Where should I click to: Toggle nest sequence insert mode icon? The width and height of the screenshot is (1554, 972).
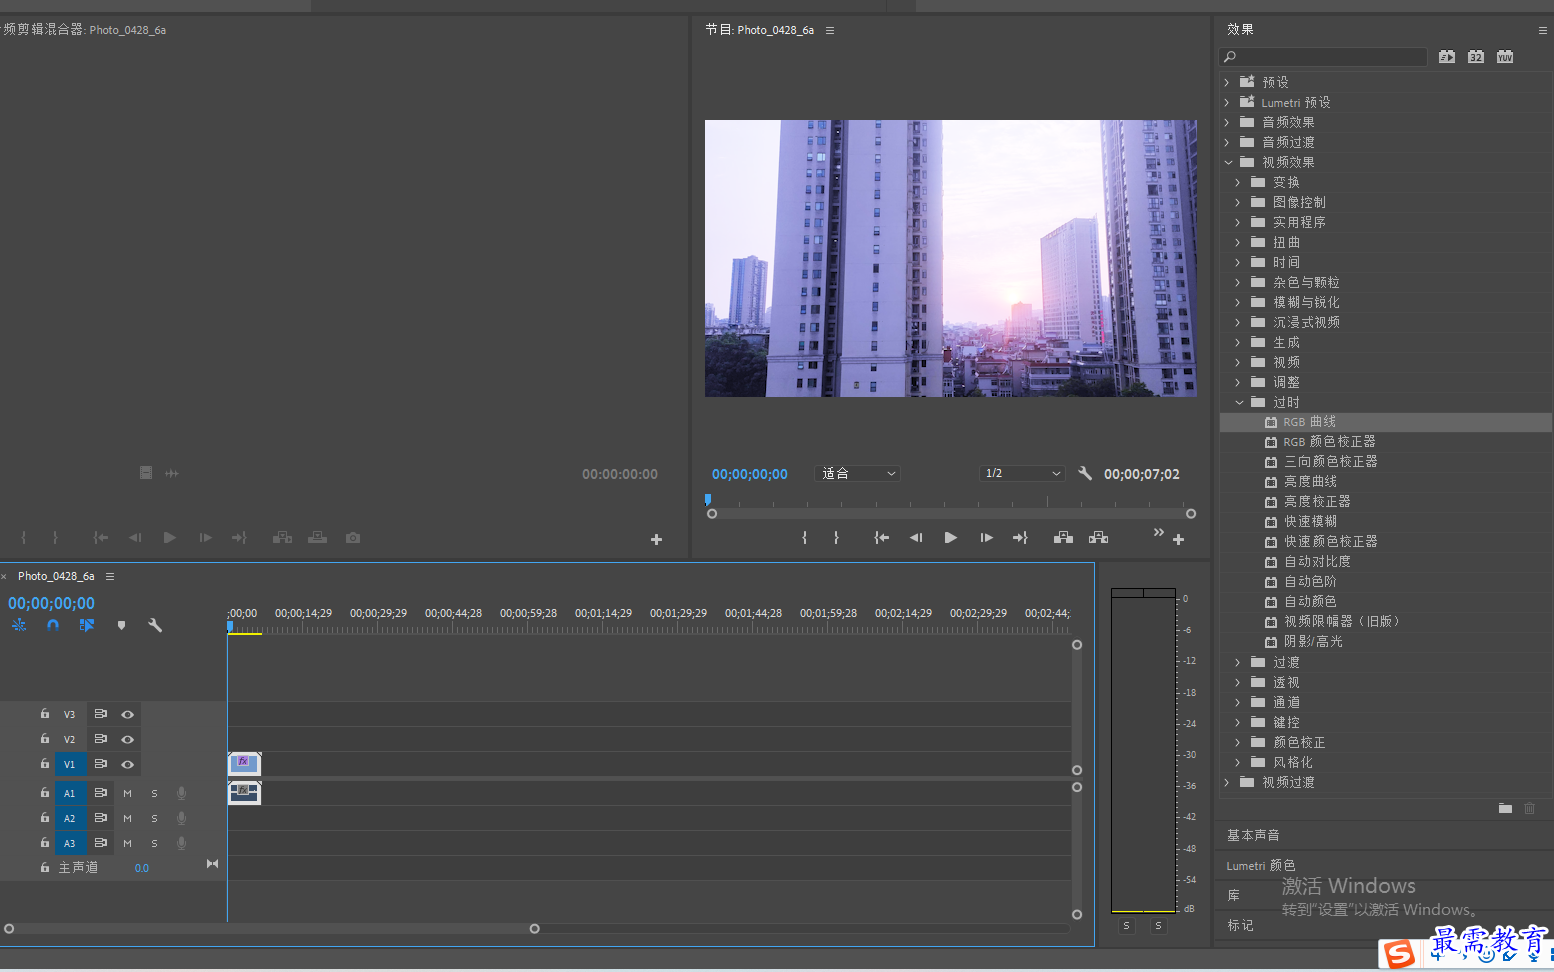pyautogui.click(x=19, y=625)
